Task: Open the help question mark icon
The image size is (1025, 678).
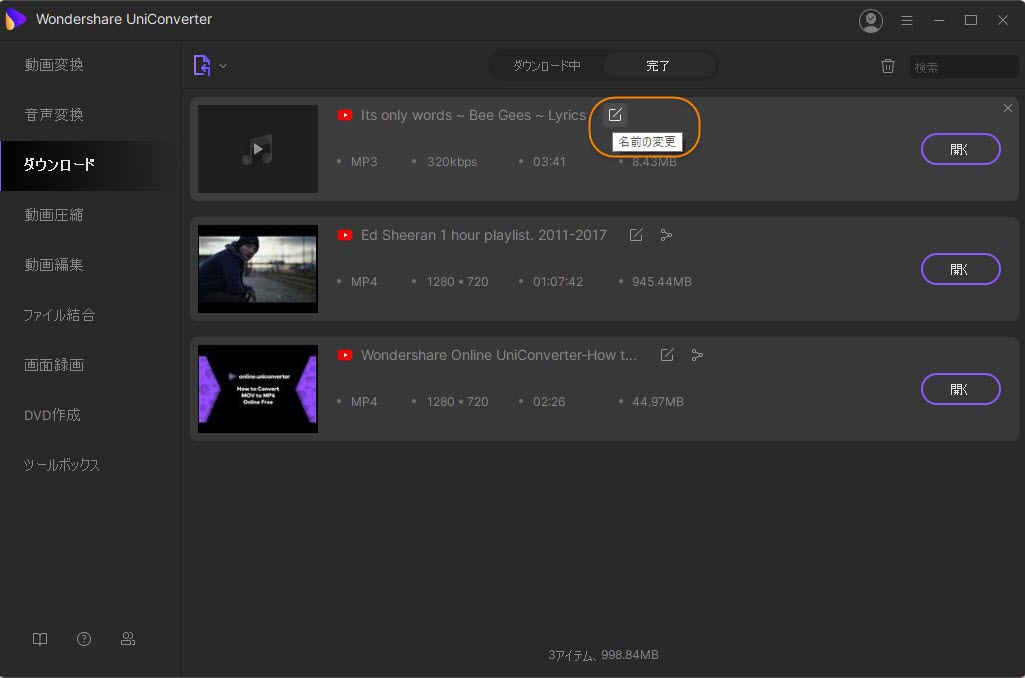Action: [84, 639]
